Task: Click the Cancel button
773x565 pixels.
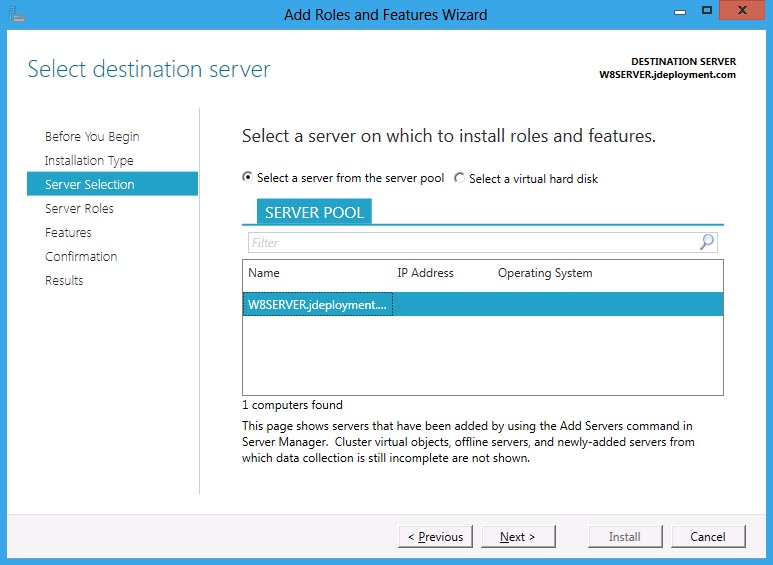Action: point(707,537)
